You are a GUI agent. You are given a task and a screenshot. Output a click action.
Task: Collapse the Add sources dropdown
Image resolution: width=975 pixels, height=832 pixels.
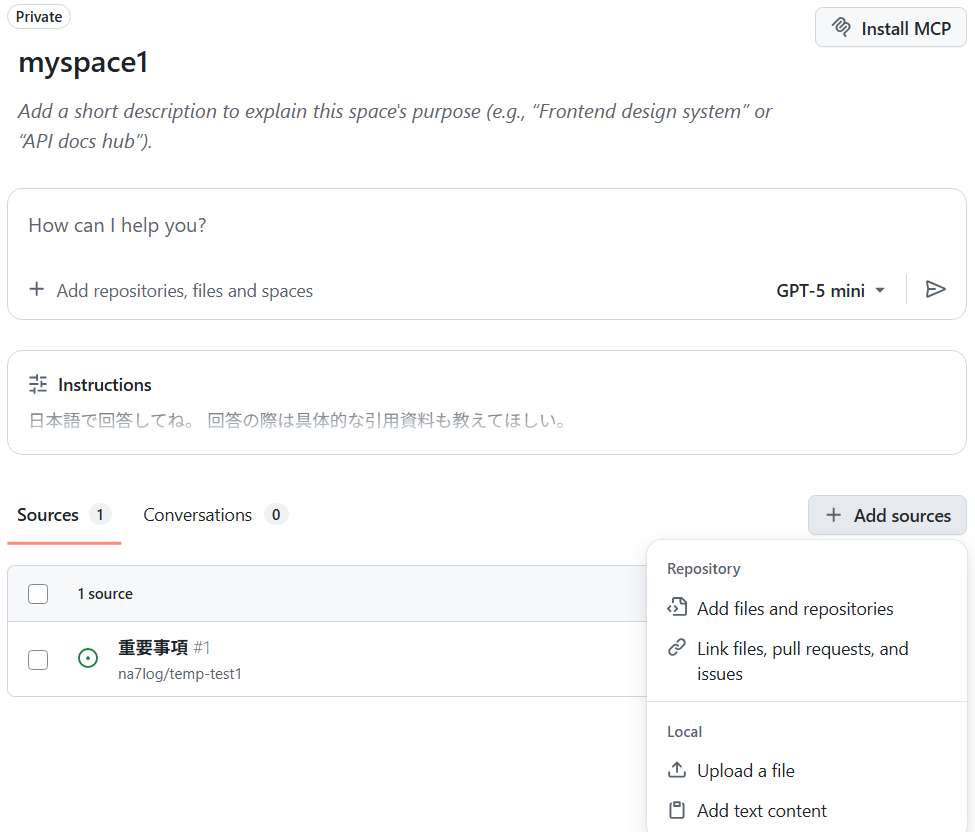tap(887, 515)
